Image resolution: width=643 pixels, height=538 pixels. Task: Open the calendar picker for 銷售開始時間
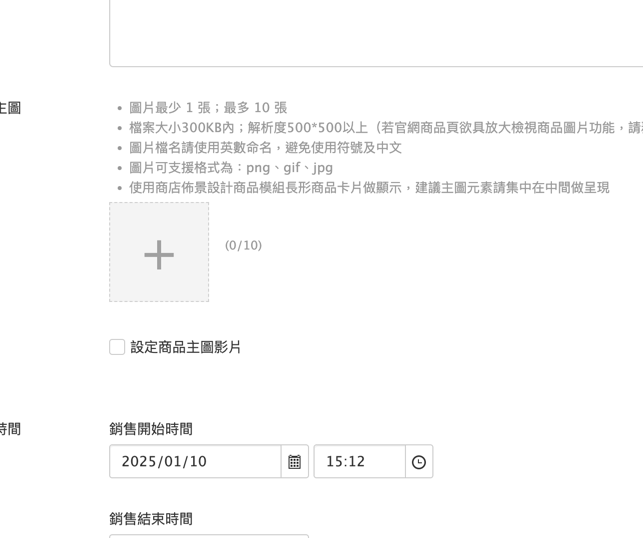click(x=295, y=462)
